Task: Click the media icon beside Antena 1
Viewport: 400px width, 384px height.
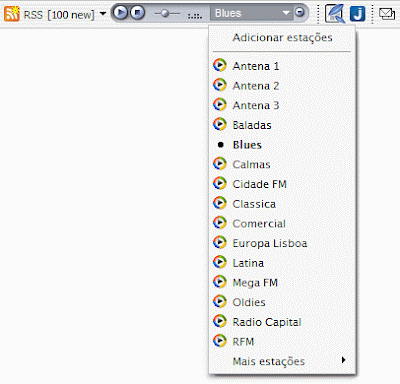Action: pyautogui.click(x=220, y=65)
